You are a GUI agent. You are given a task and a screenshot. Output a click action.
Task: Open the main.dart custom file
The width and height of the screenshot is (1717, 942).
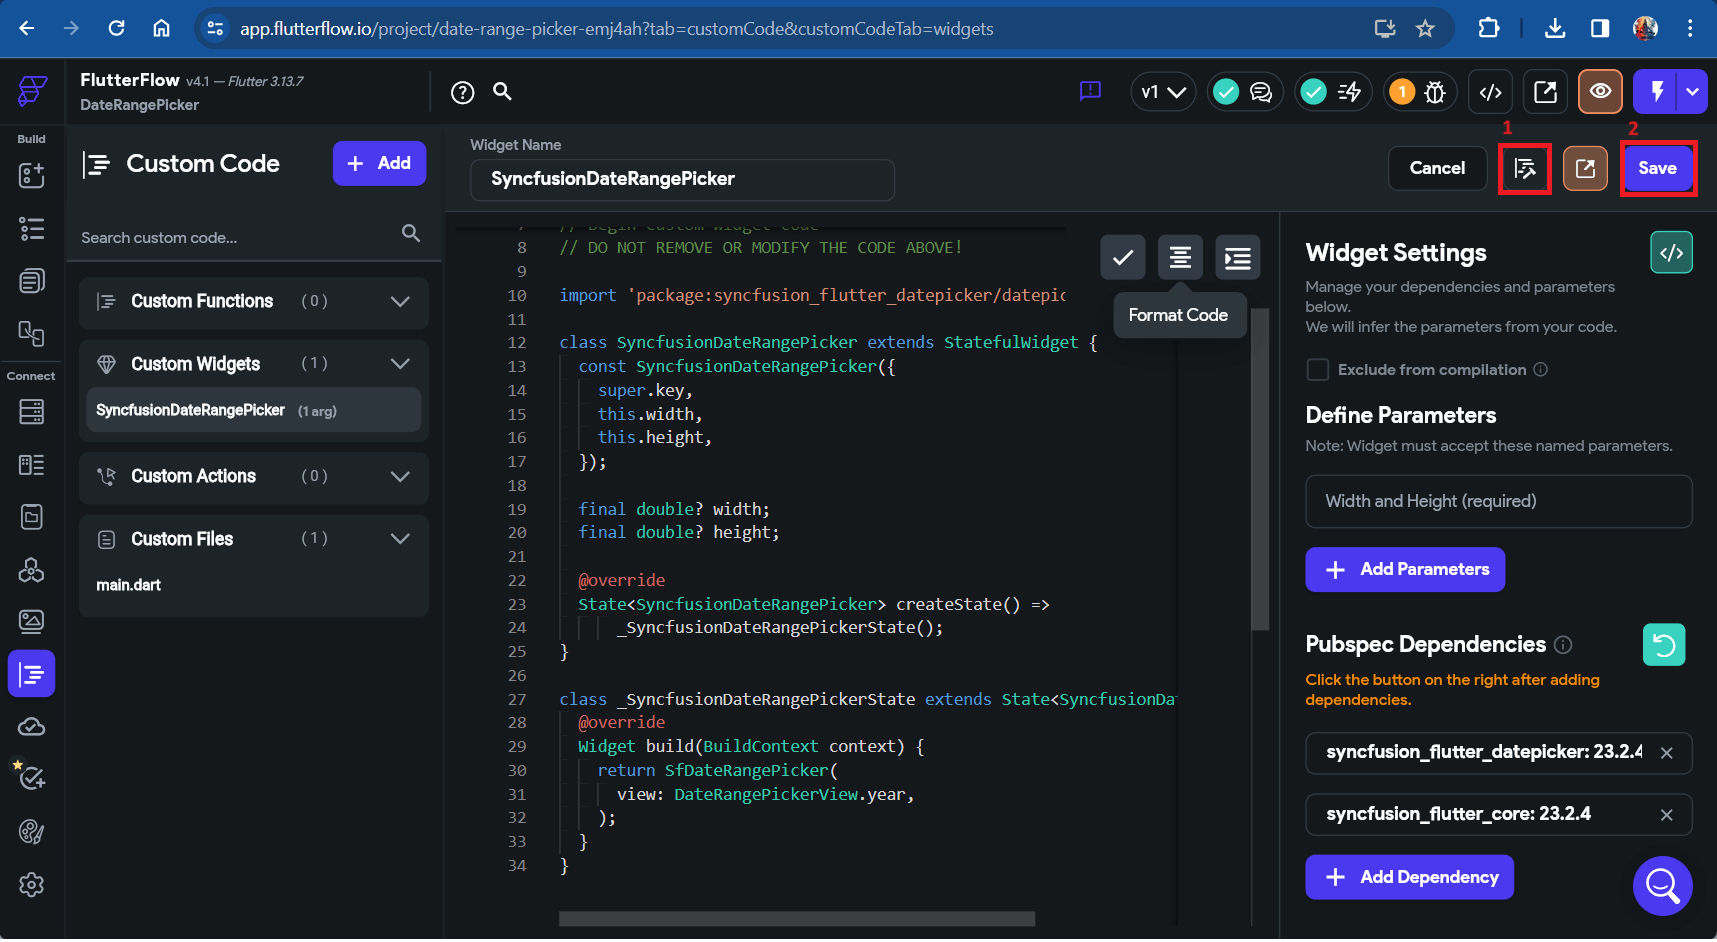[x=128, y=586]
